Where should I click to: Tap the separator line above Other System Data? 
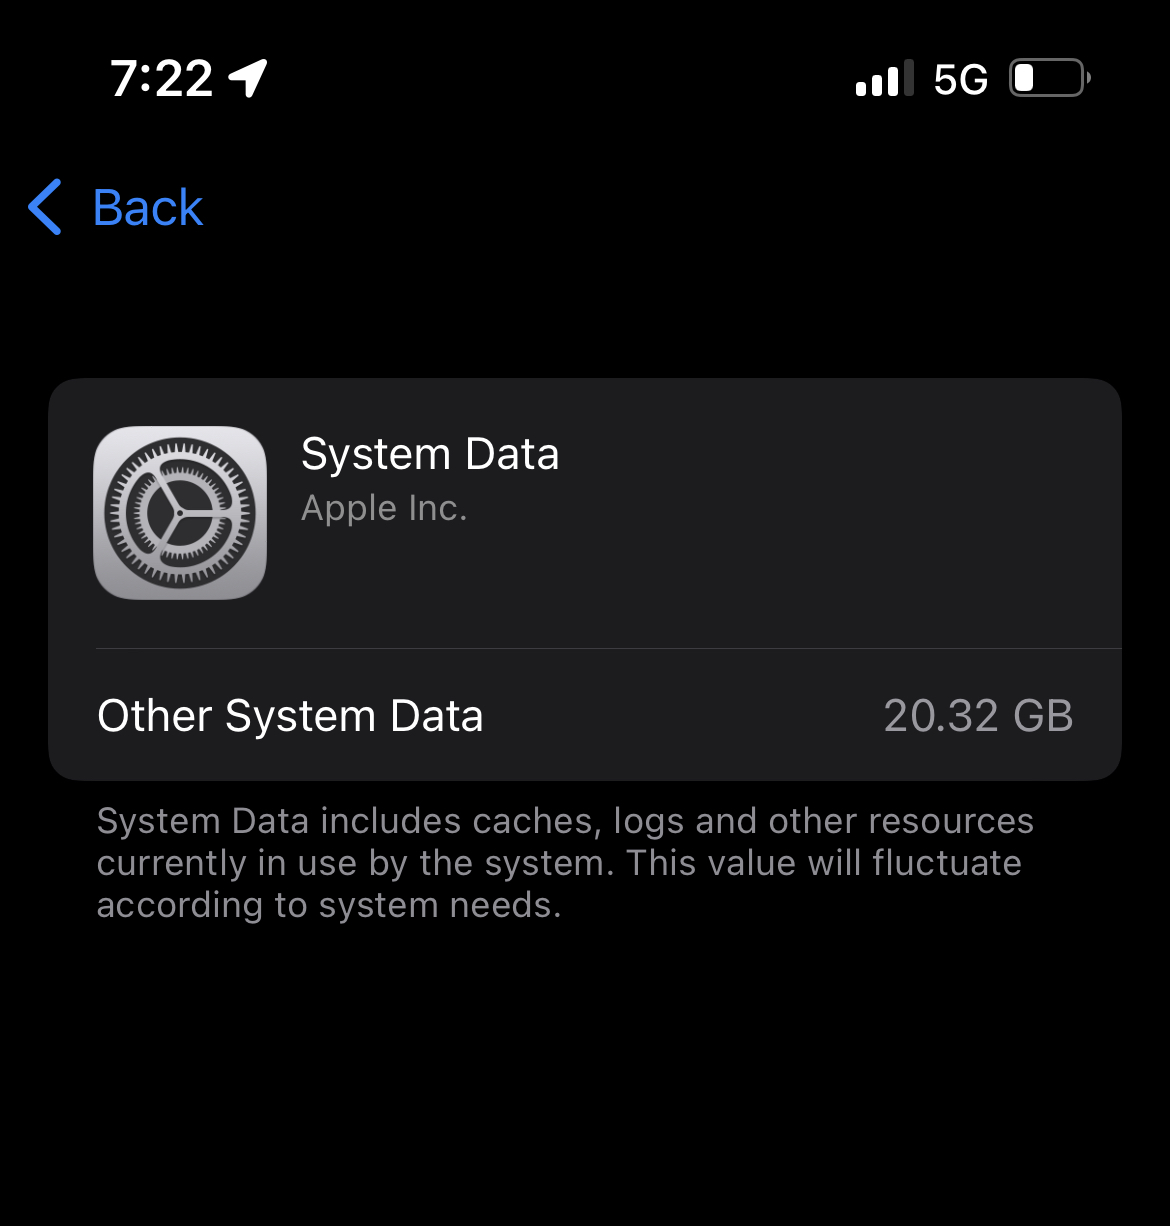tap(608, 649)
